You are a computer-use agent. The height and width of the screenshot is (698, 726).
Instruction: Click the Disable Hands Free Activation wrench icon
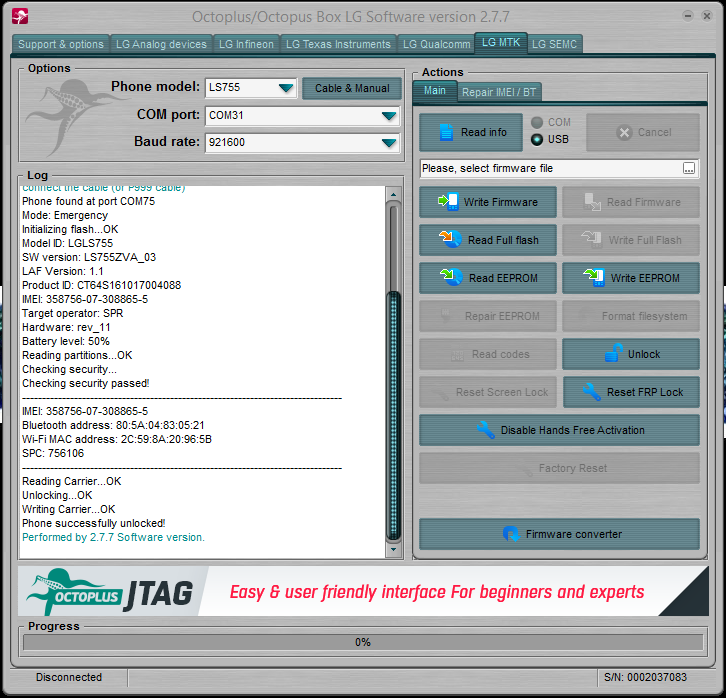[x=486, y=430]
